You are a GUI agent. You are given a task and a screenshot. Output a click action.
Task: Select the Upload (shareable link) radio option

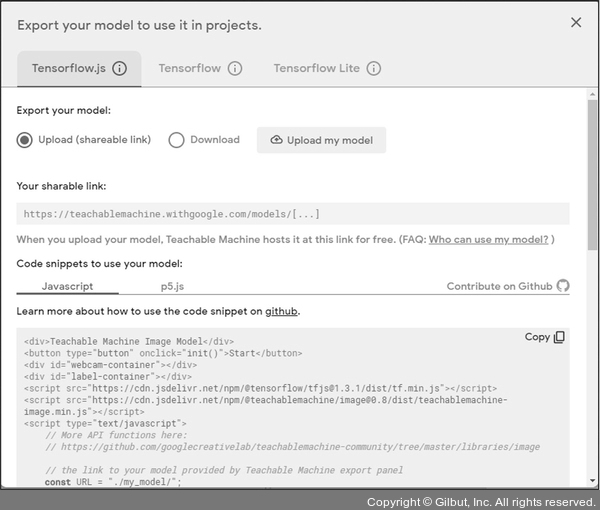[x=25, y=140]
